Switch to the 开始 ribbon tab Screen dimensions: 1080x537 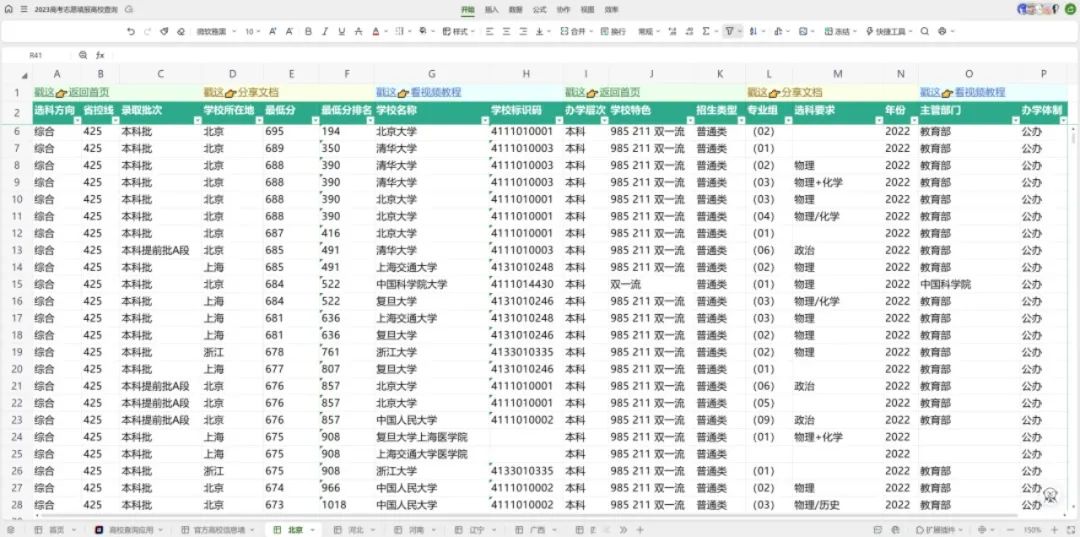click(468, 10)
